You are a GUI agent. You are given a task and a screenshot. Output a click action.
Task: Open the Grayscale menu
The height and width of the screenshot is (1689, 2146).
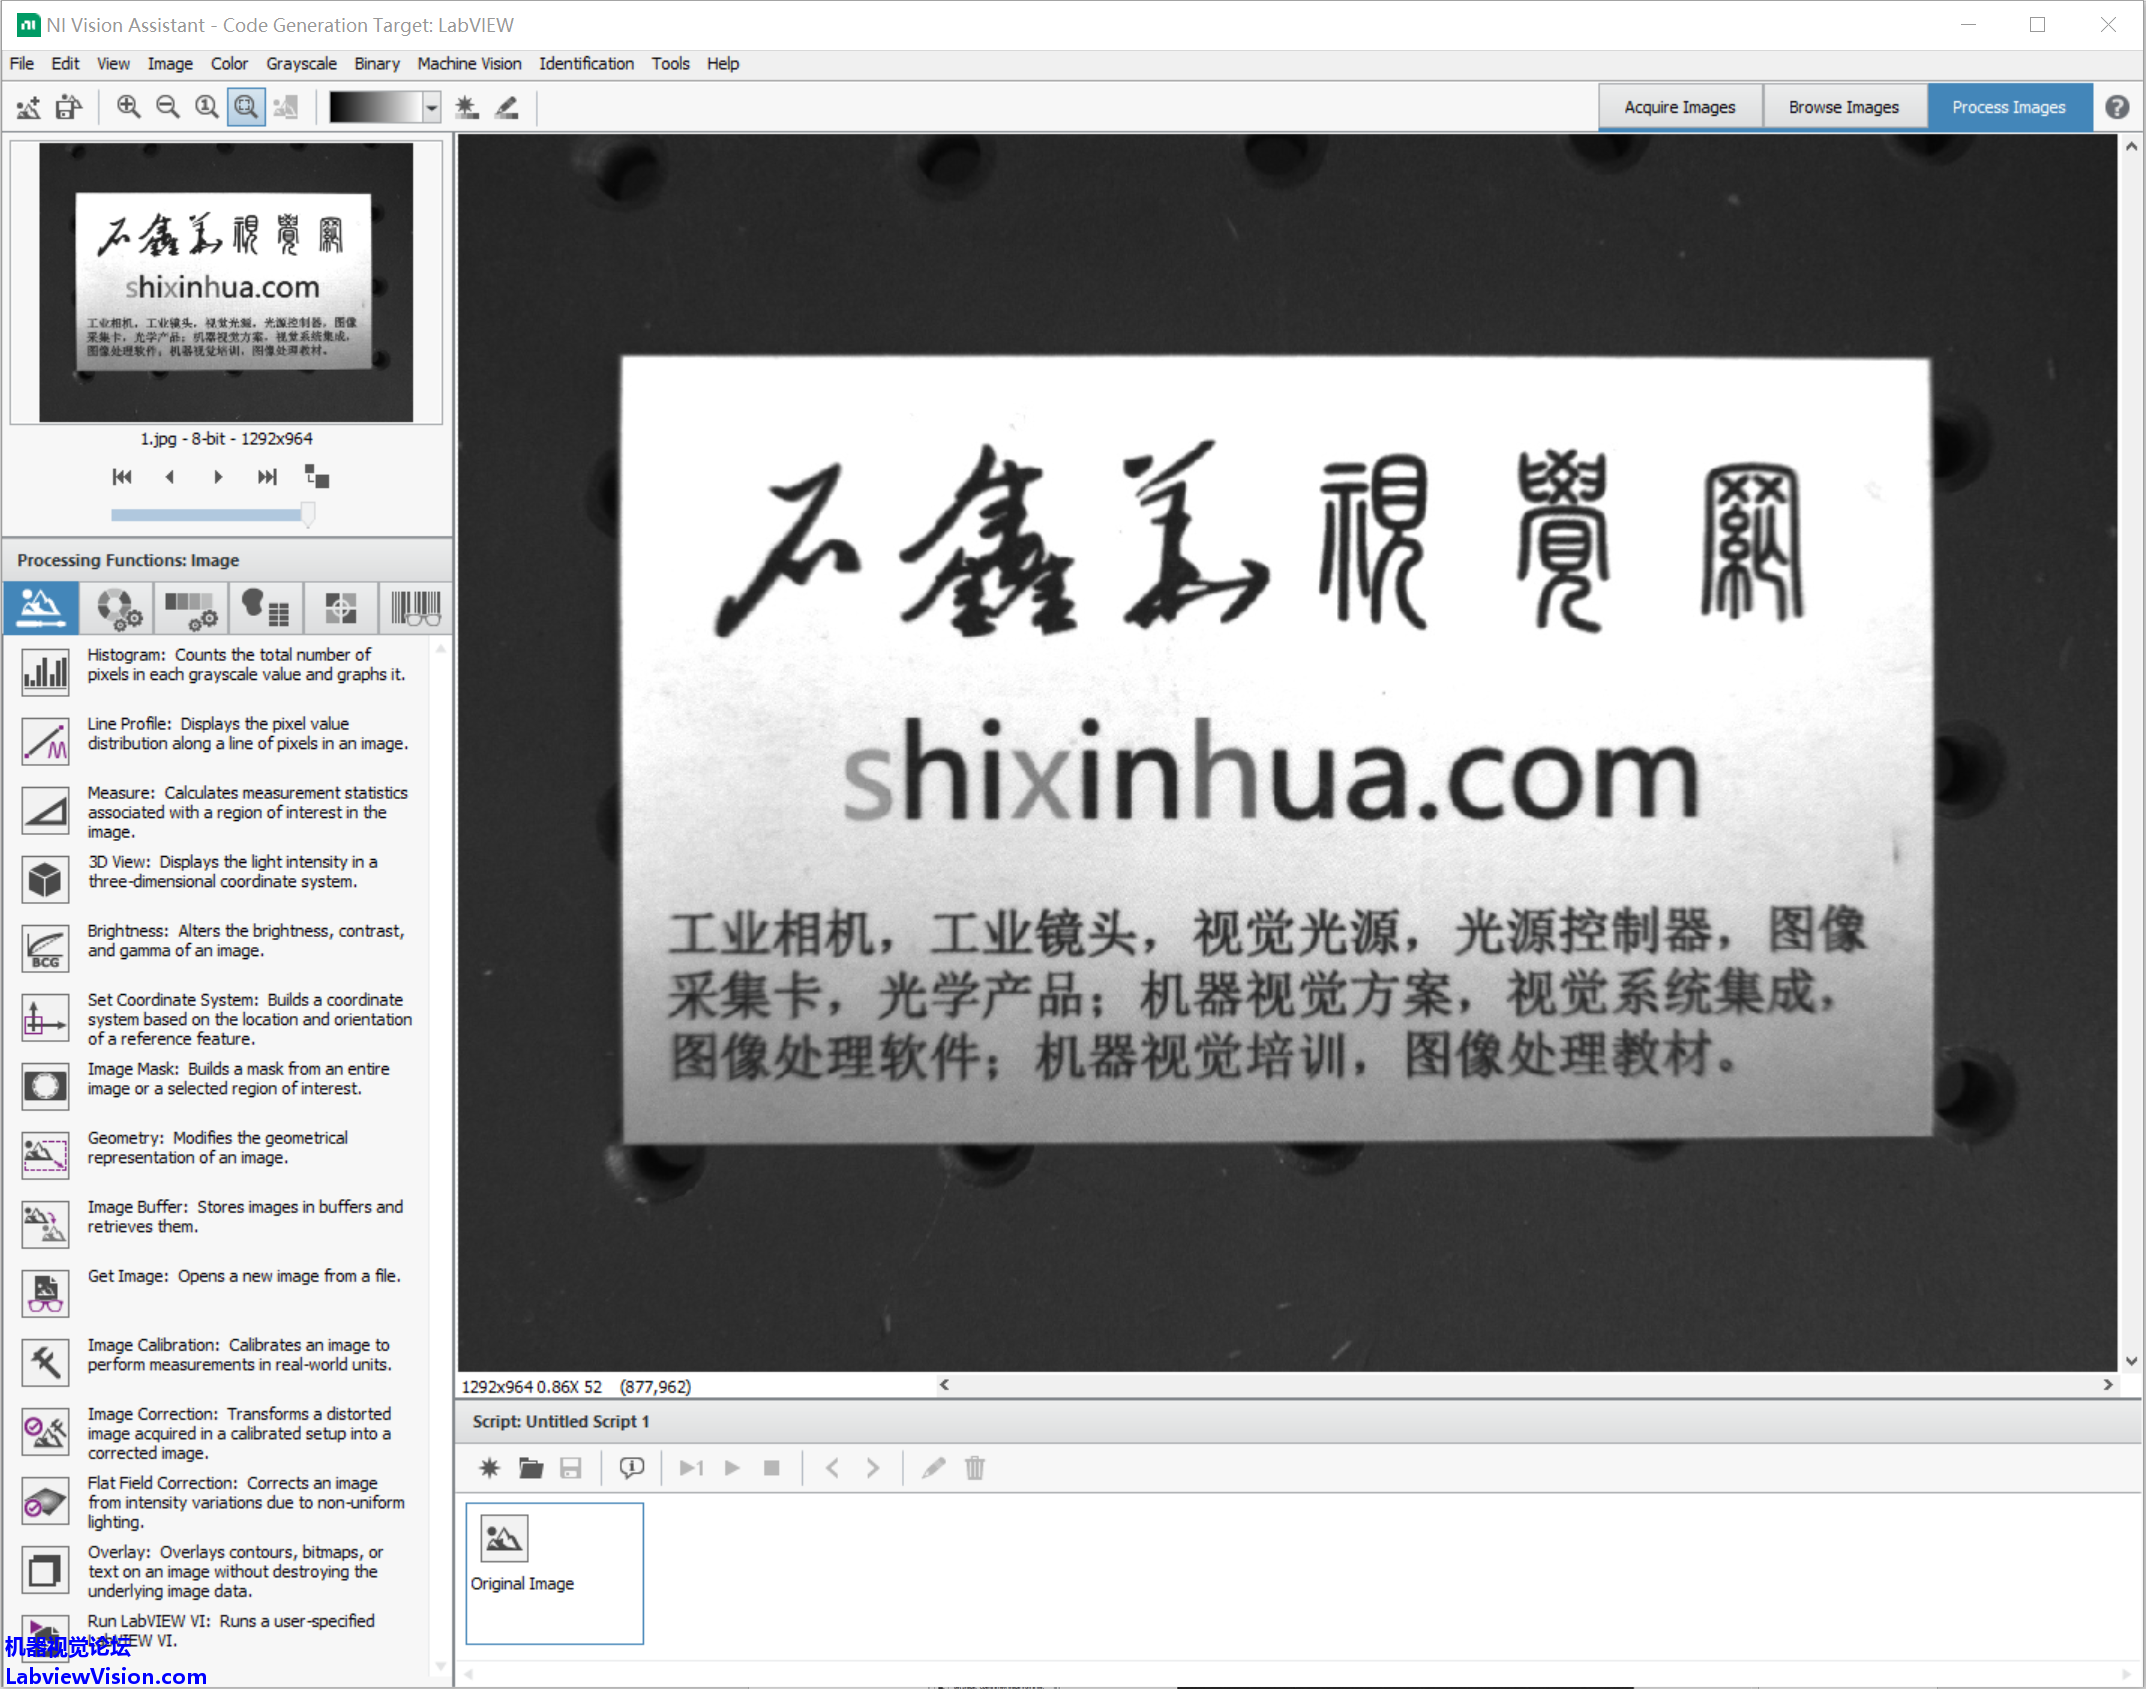point(301,64)
